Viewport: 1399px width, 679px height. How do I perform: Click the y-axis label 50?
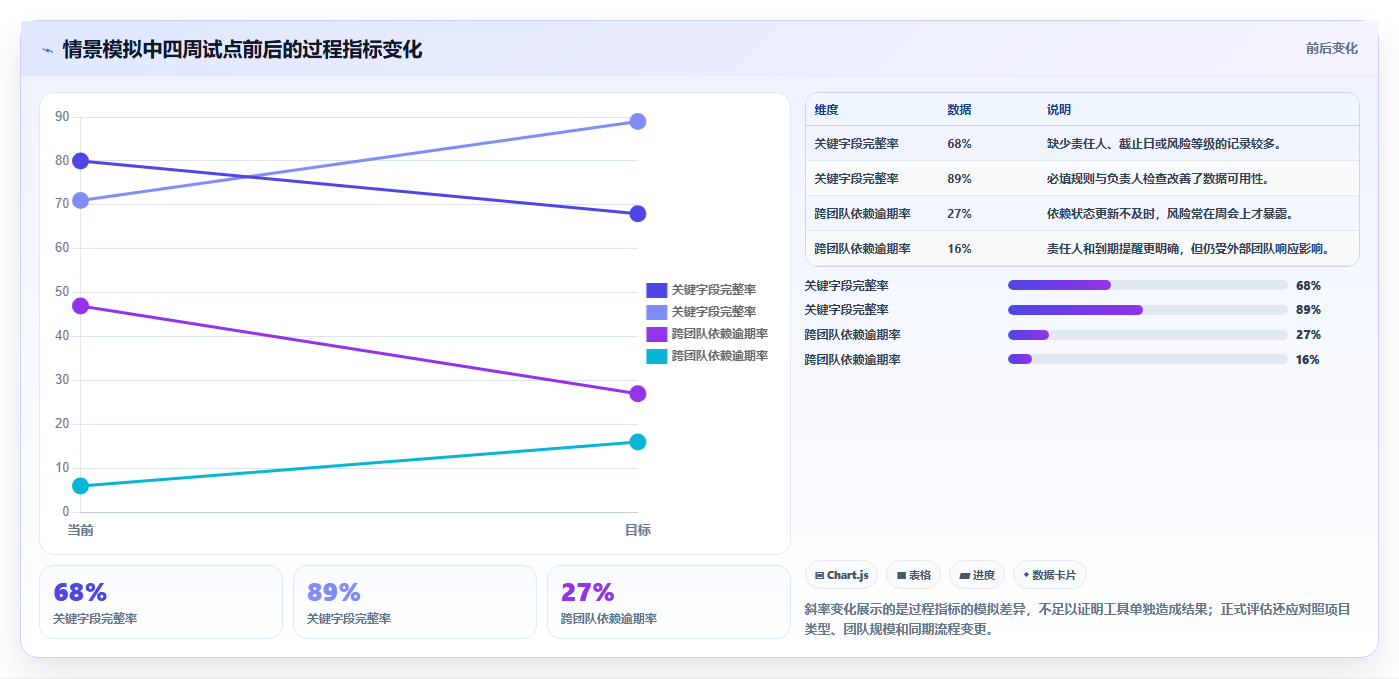click(x=62, y=292)
